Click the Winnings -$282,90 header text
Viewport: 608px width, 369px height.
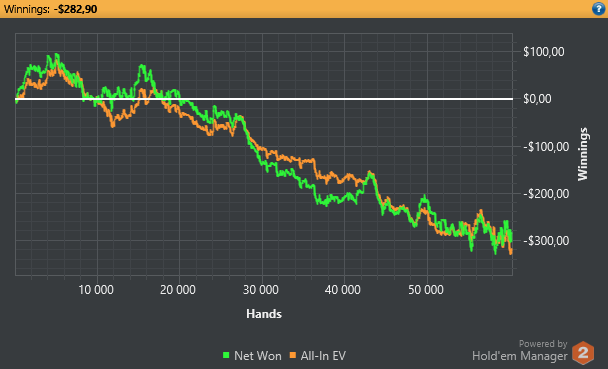(50, 9)
